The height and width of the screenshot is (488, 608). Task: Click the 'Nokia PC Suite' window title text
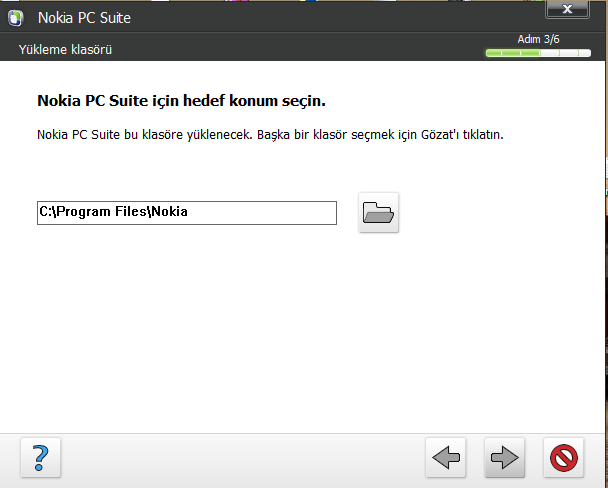[84, 18]
